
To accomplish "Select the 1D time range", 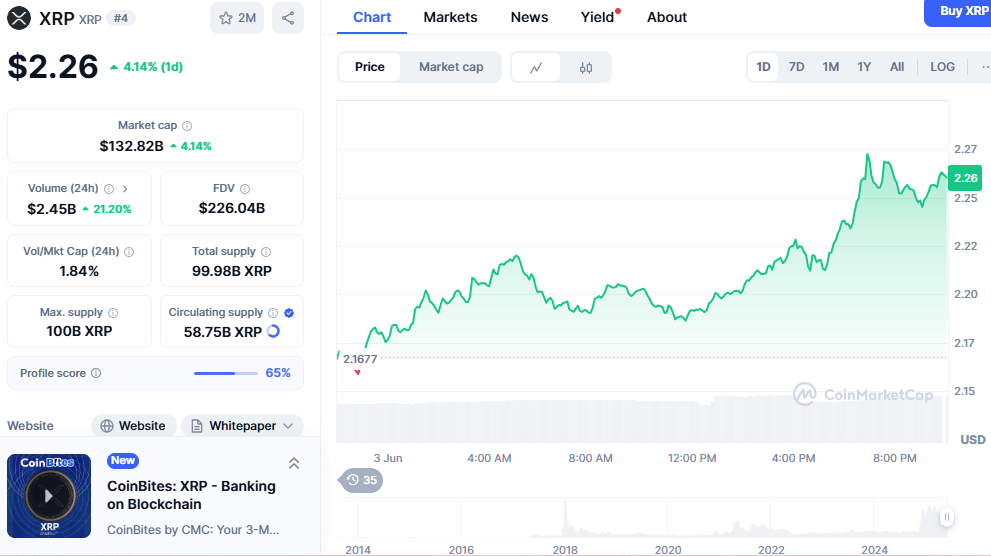I will pos(763,67).
